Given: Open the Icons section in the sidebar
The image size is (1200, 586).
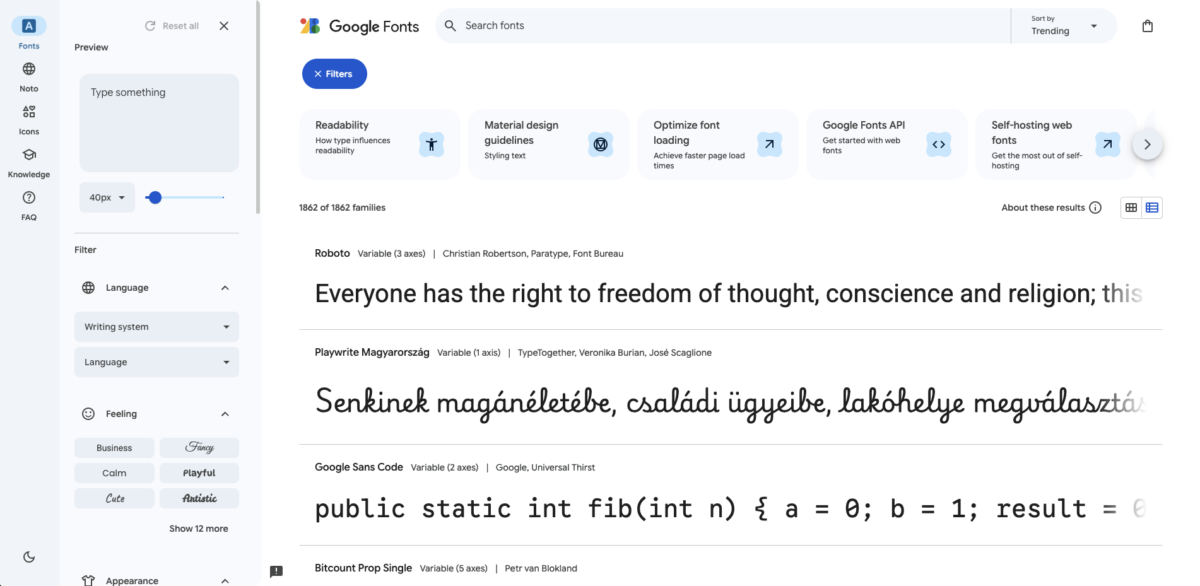Looking at the screenshot, I should tap(29, 119).
